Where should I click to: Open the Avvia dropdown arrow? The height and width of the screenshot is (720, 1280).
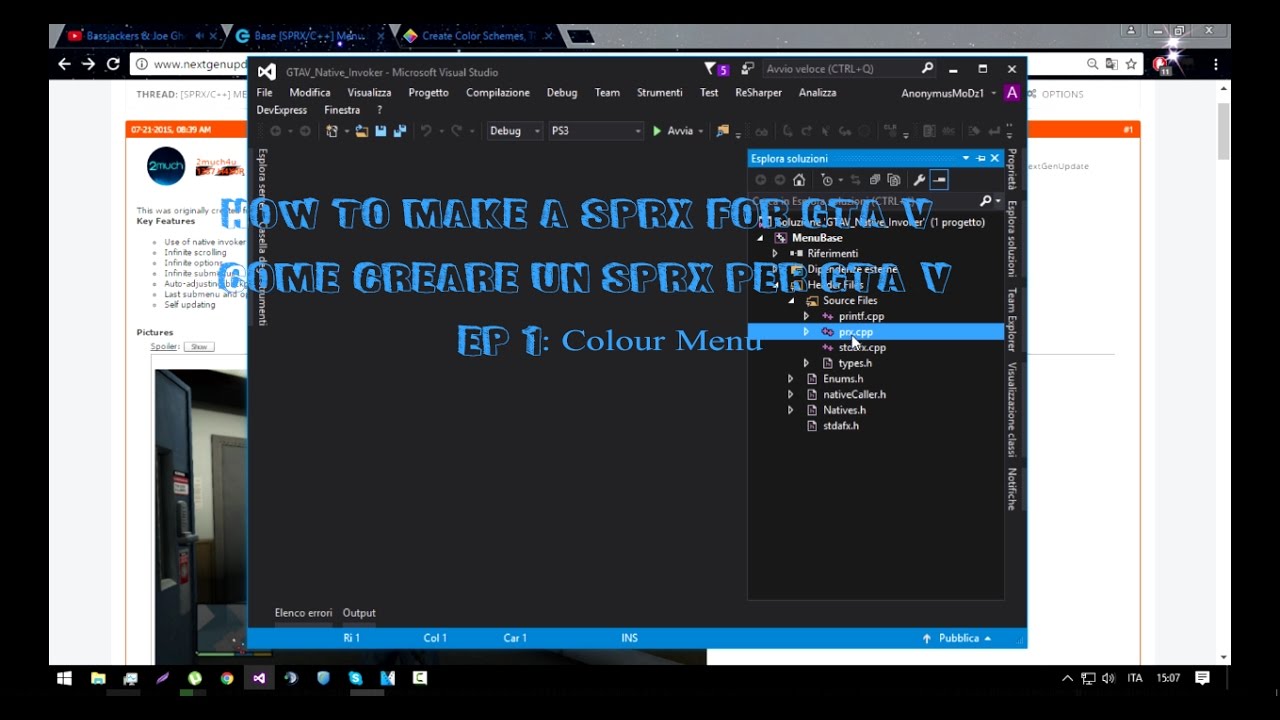(x=701, y=131)
